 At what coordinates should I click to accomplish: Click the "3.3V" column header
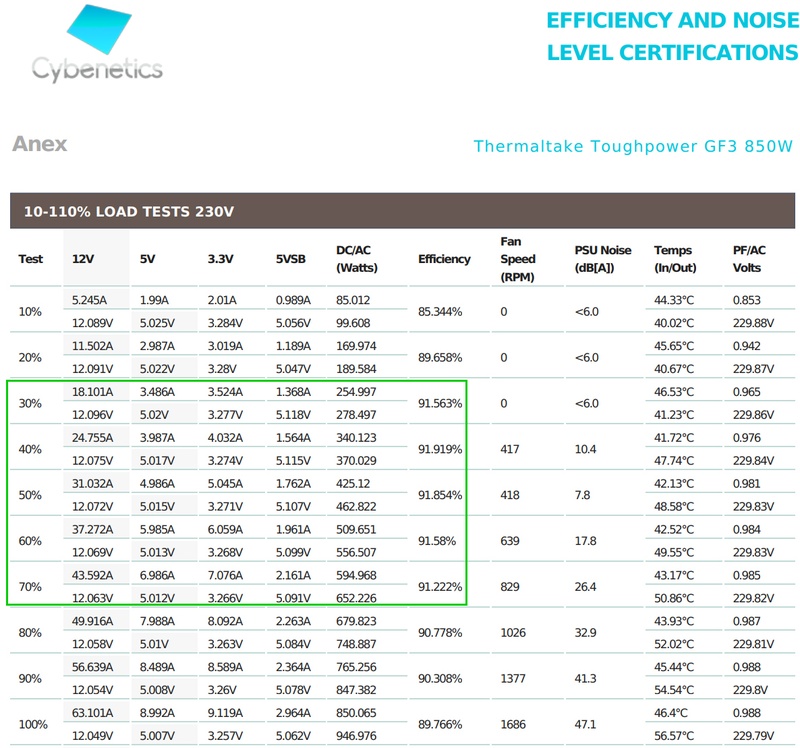coord(220,259)
